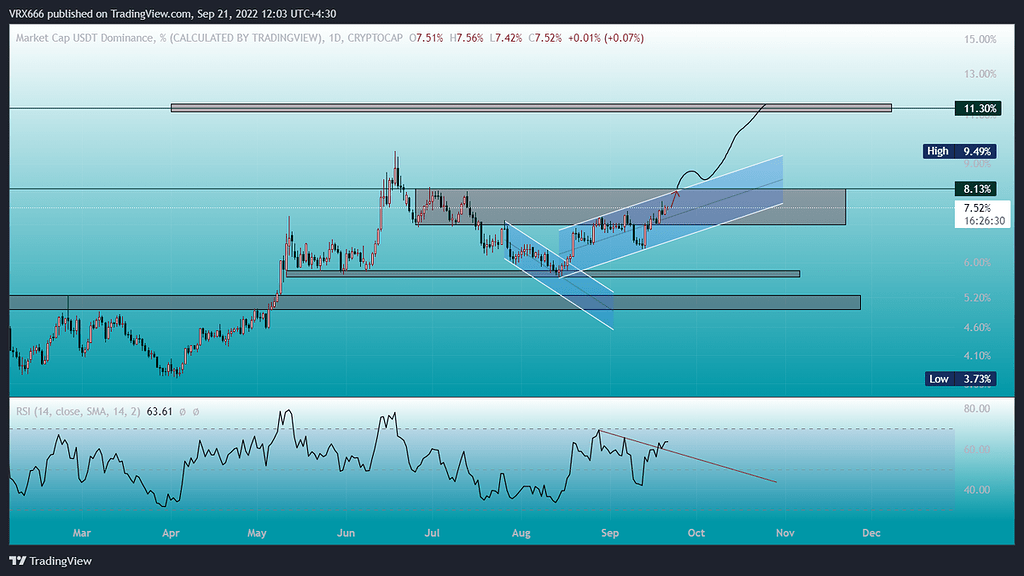Click the red arrow at the channel top
1024x576 pixels.
(x=677, y=192)
